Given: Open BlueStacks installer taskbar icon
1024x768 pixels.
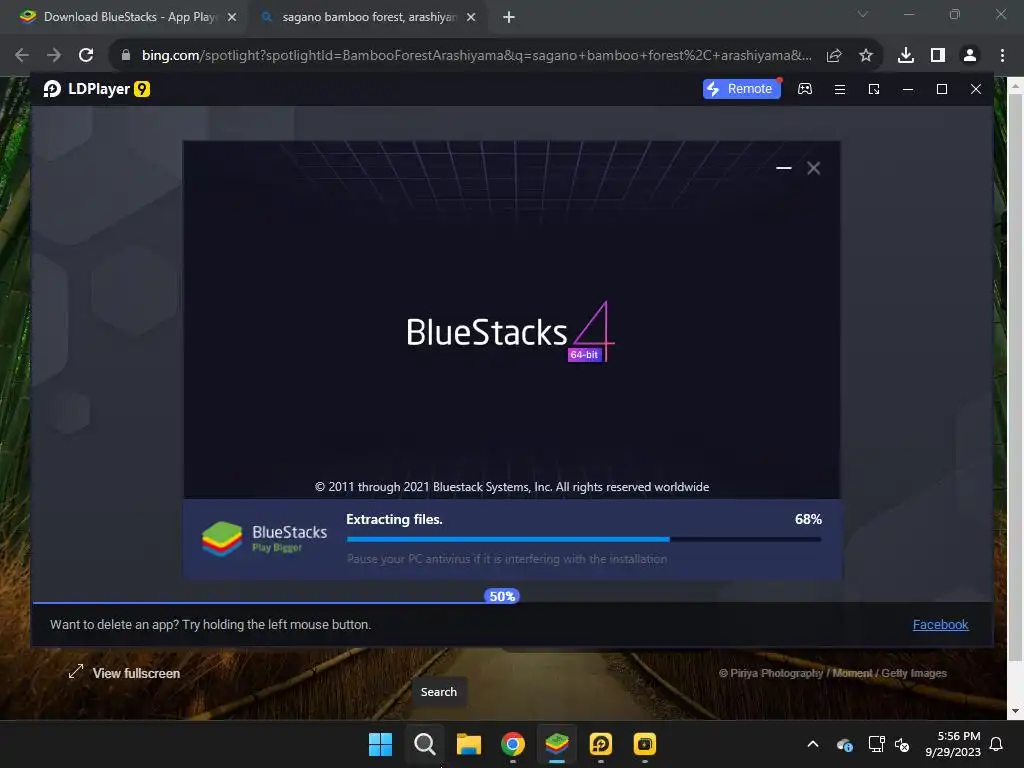Looking at the screenshot, I should pos(556,744).
